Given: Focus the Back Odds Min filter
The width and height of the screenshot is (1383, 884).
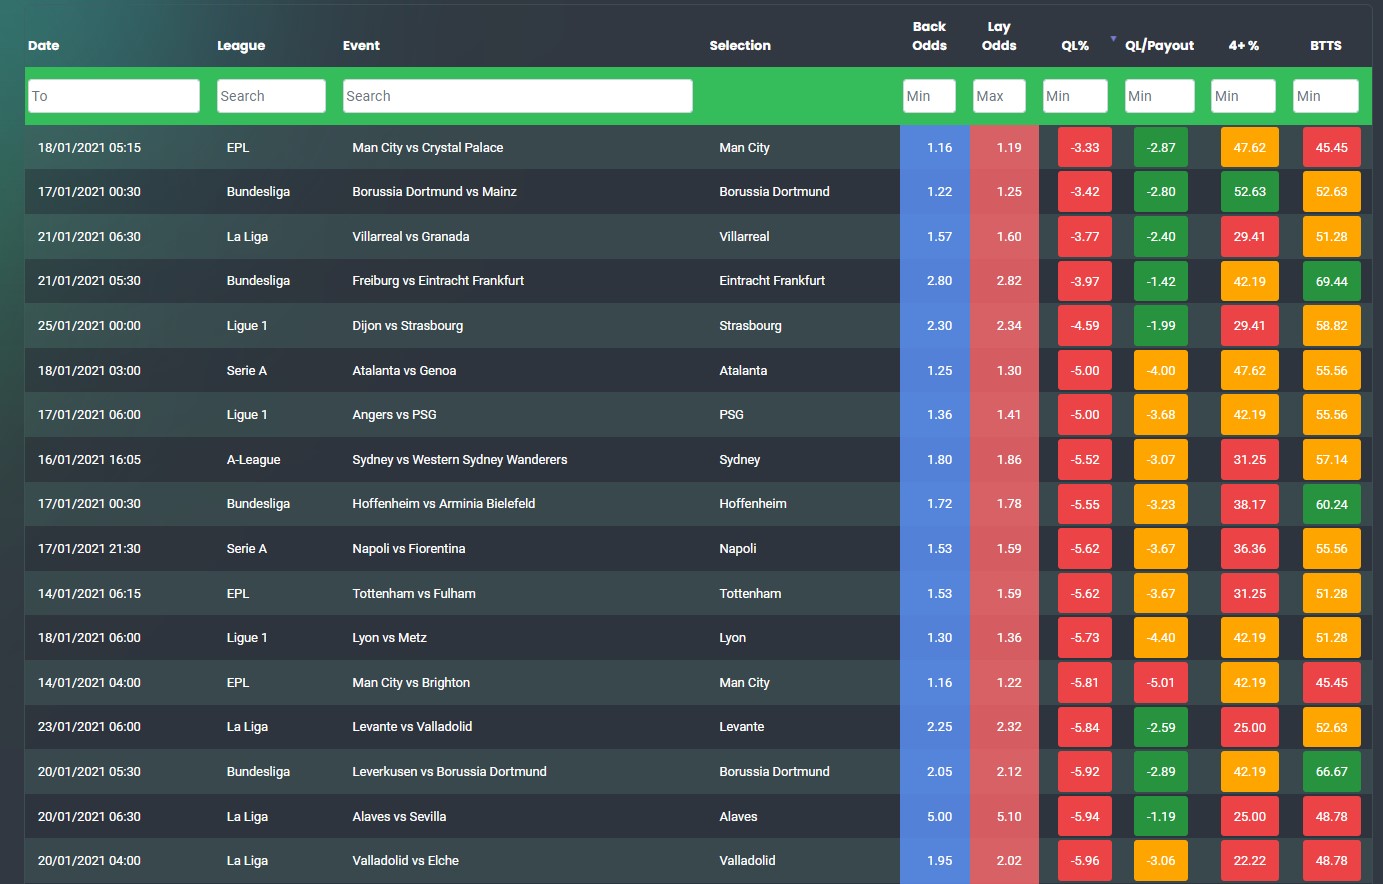Looking at the screenshot, I should (929, 96).
